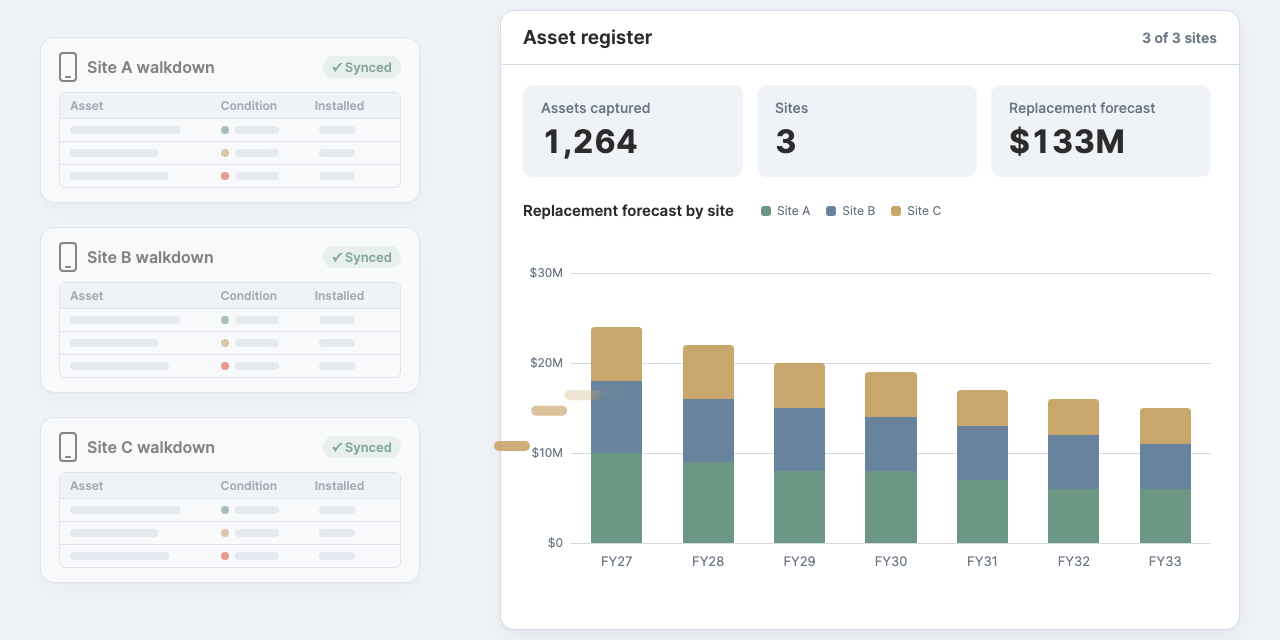The image size is (1280, 640).
Task: Click the Installed column header in Site A table
Action: tap(340, 106)
